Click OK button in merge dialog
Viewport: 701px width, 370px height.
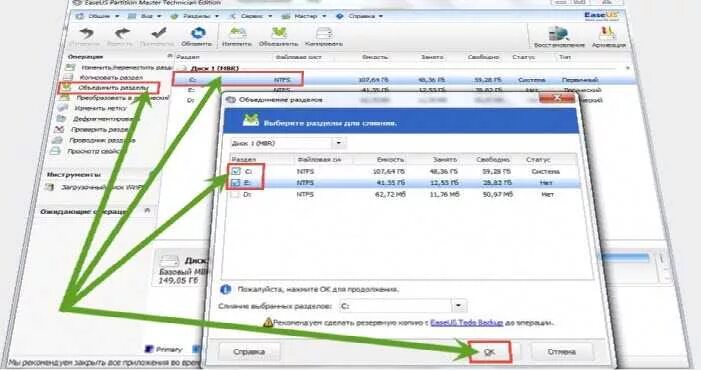490,352
